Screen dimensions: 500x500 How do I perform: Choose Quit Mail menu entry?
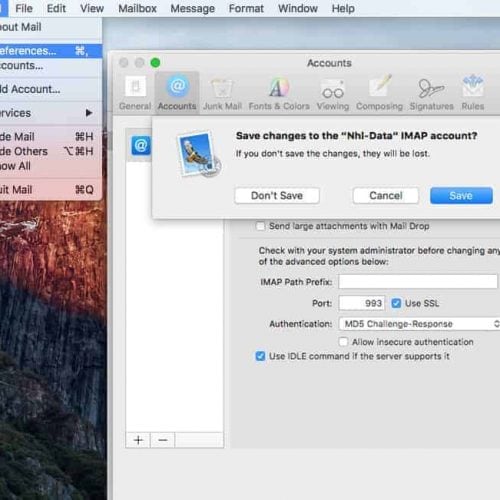click(51, 190)
